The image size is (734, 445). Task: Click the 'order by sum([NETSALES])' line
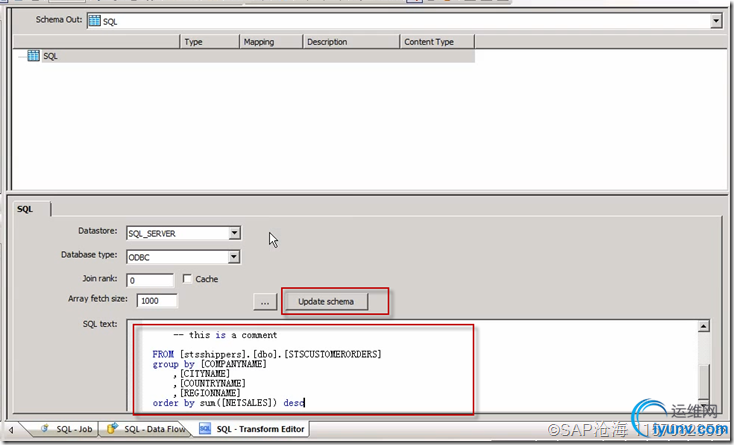click(x=228, y=403)
